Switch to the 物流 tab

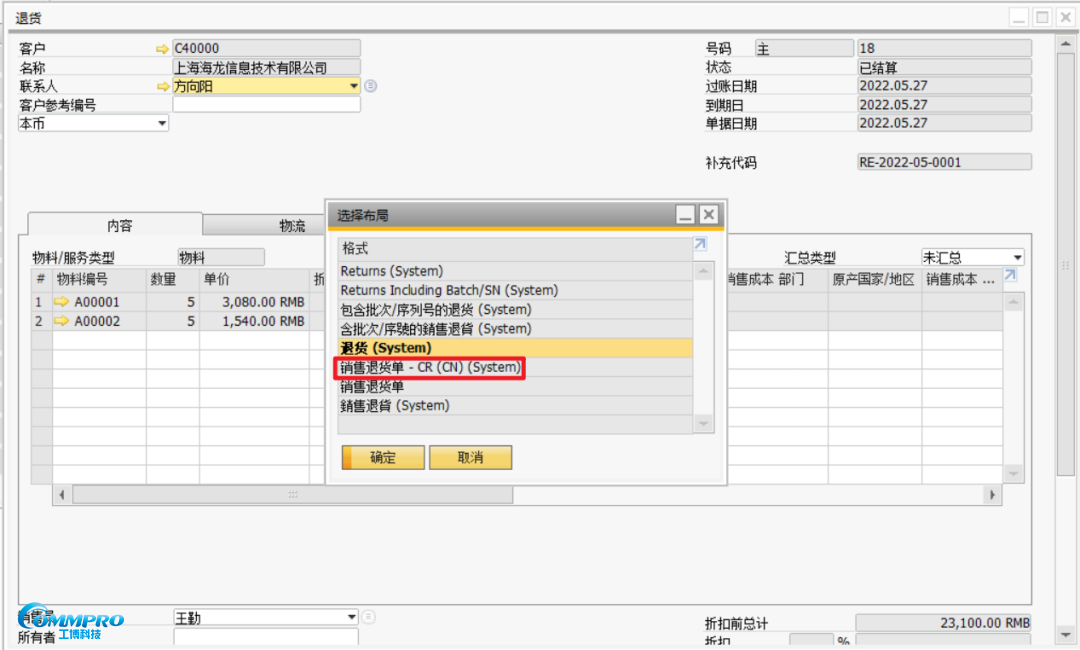click(292, 226)
